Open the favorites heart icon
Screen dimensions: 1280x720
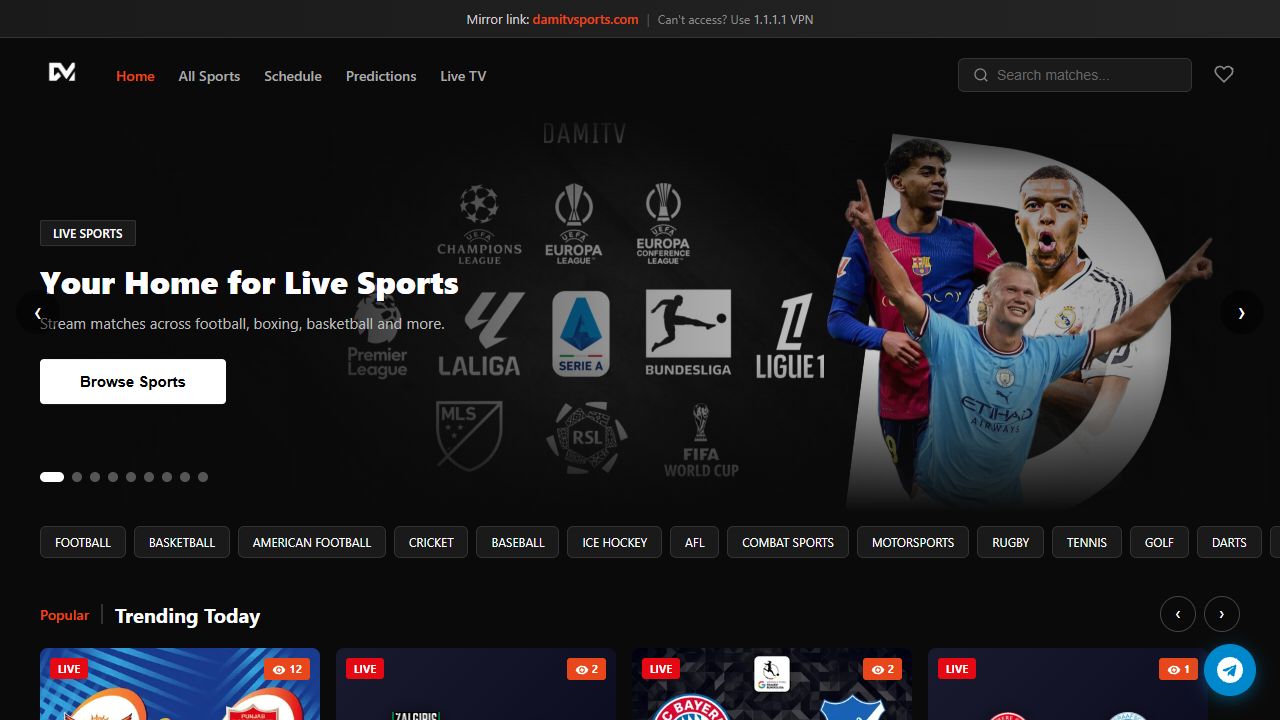[1224, 74]
